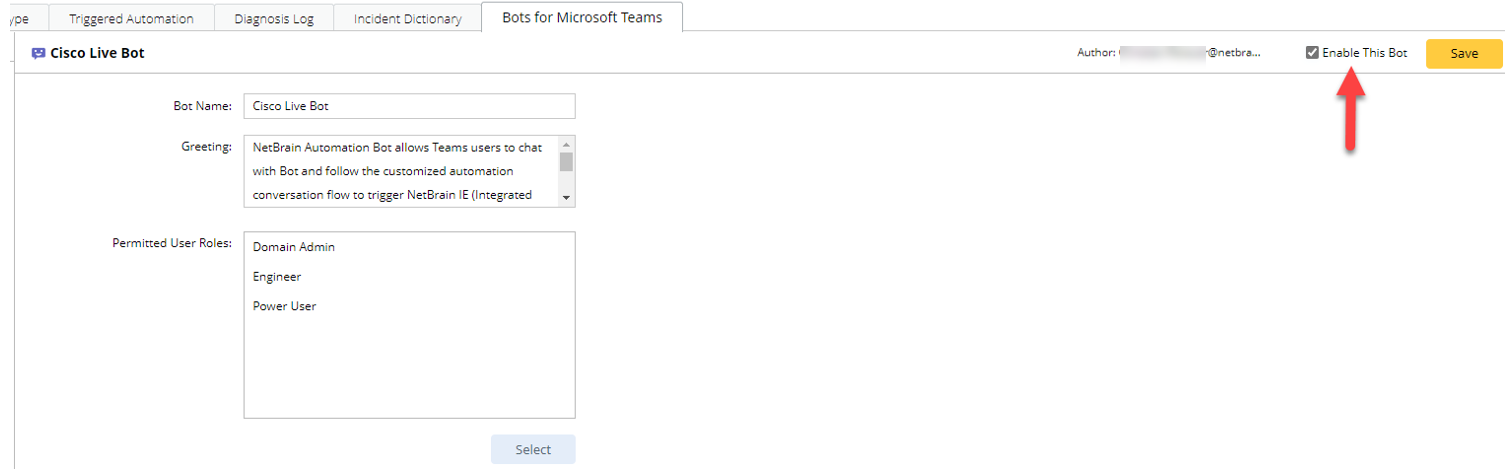1507x470 pixels.
Task: Click the Greeting scrollbar thumb
Action: click(x=567, y=162)
